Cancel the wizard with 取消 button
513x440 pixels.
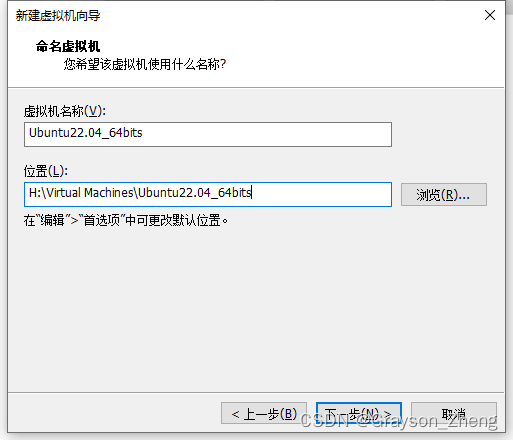click(x=454, y=413)
